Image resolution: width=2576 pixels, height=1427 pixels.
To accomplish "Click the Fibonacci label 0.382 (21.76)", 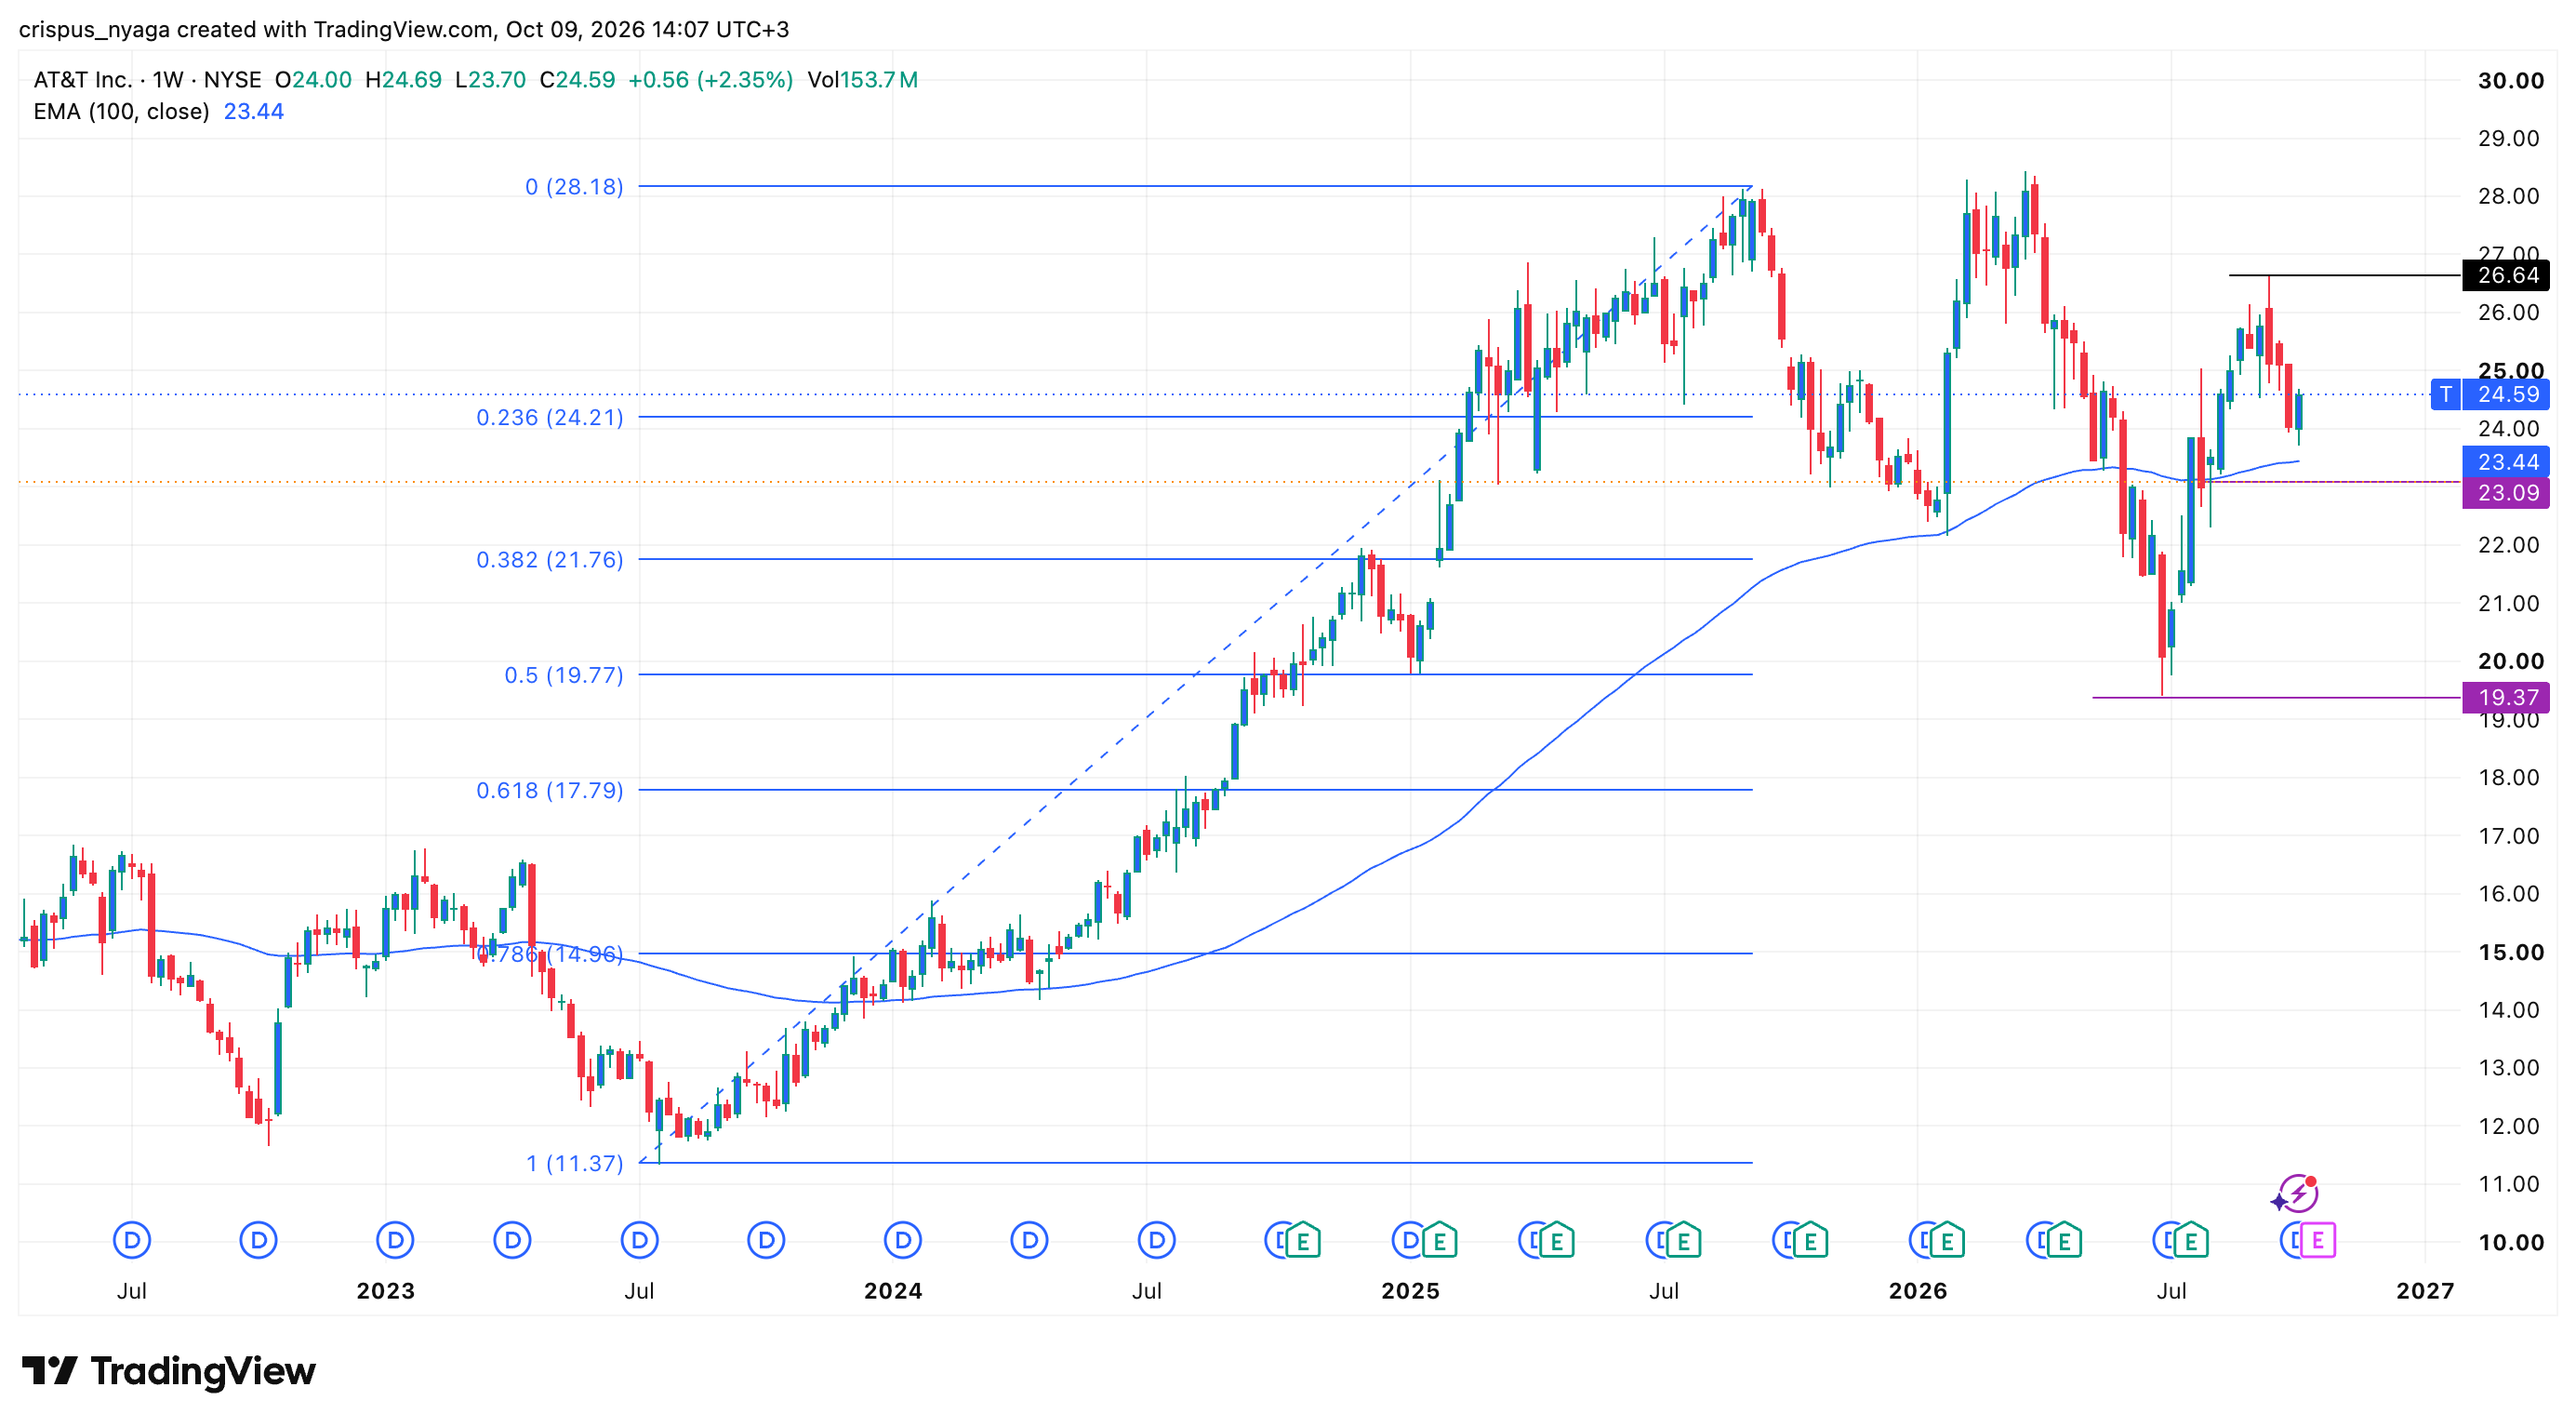I will [x=550, y=560].
